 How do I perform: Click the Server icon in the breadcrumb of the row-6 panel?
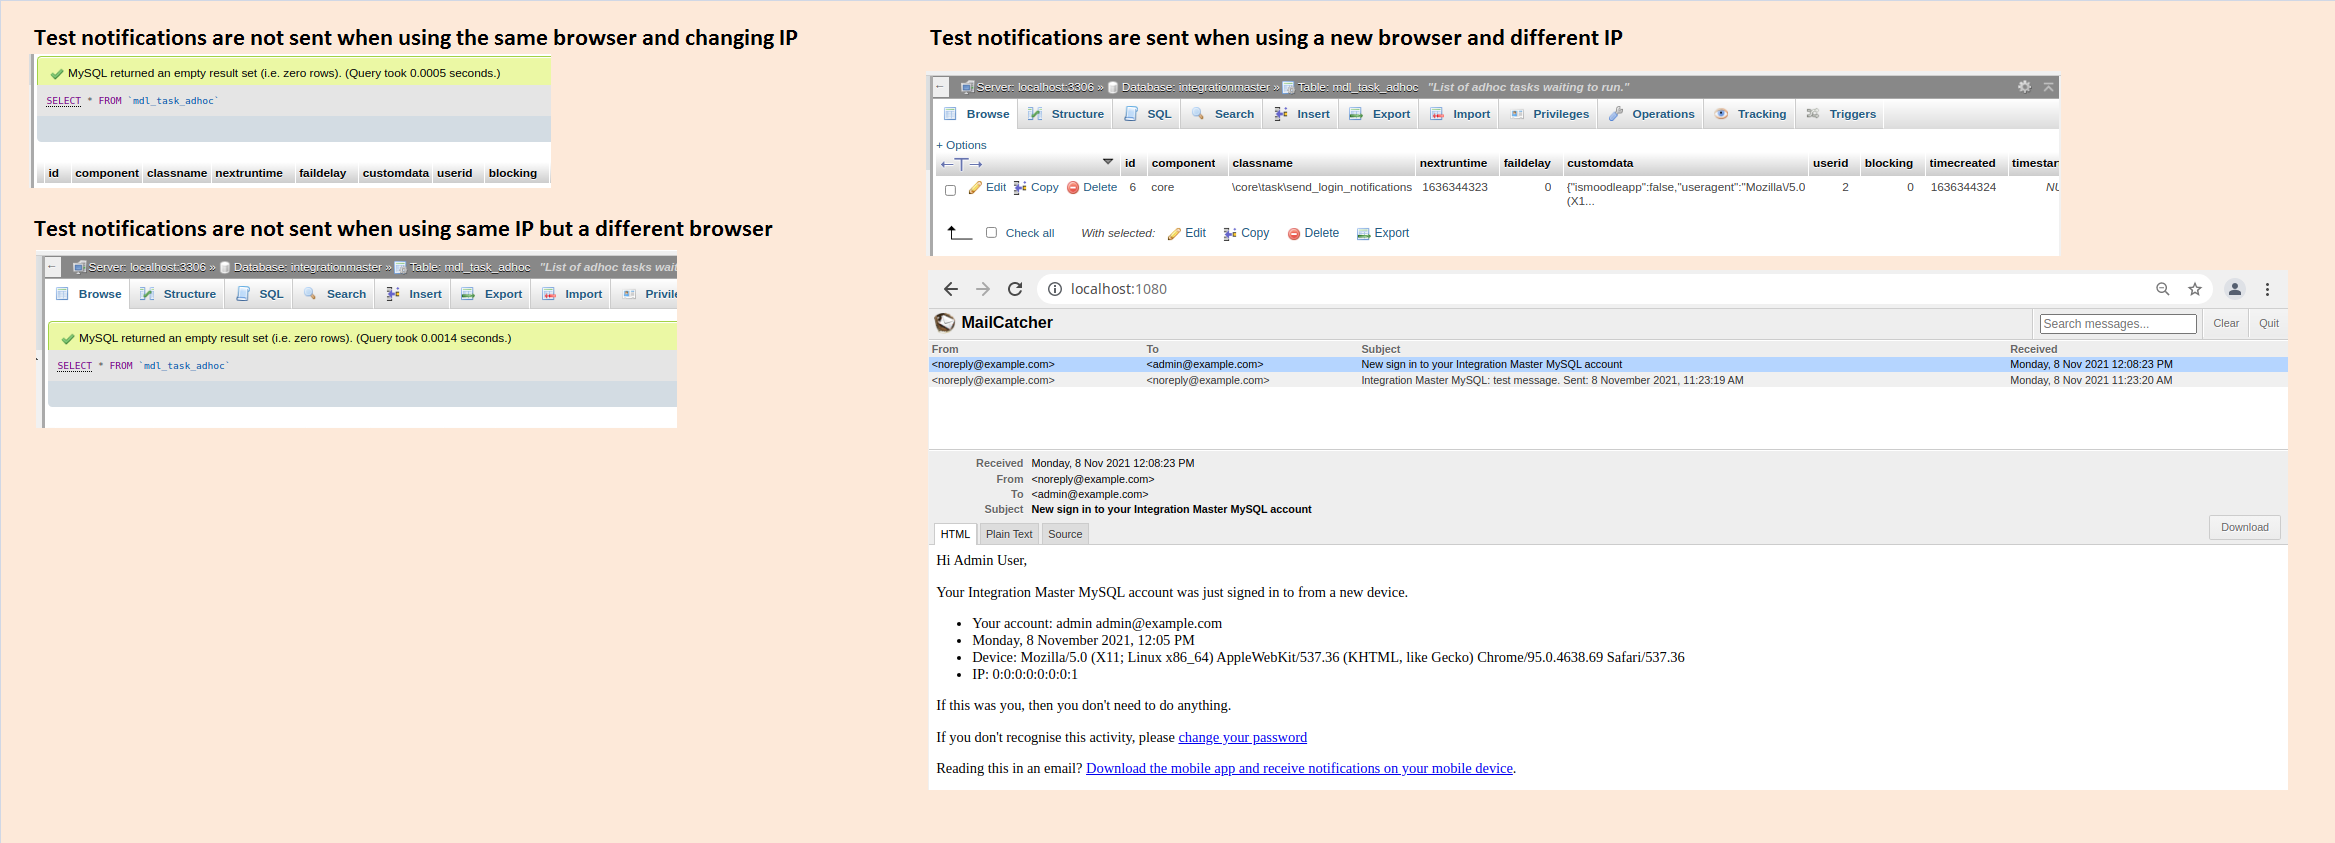coord(967,87)
